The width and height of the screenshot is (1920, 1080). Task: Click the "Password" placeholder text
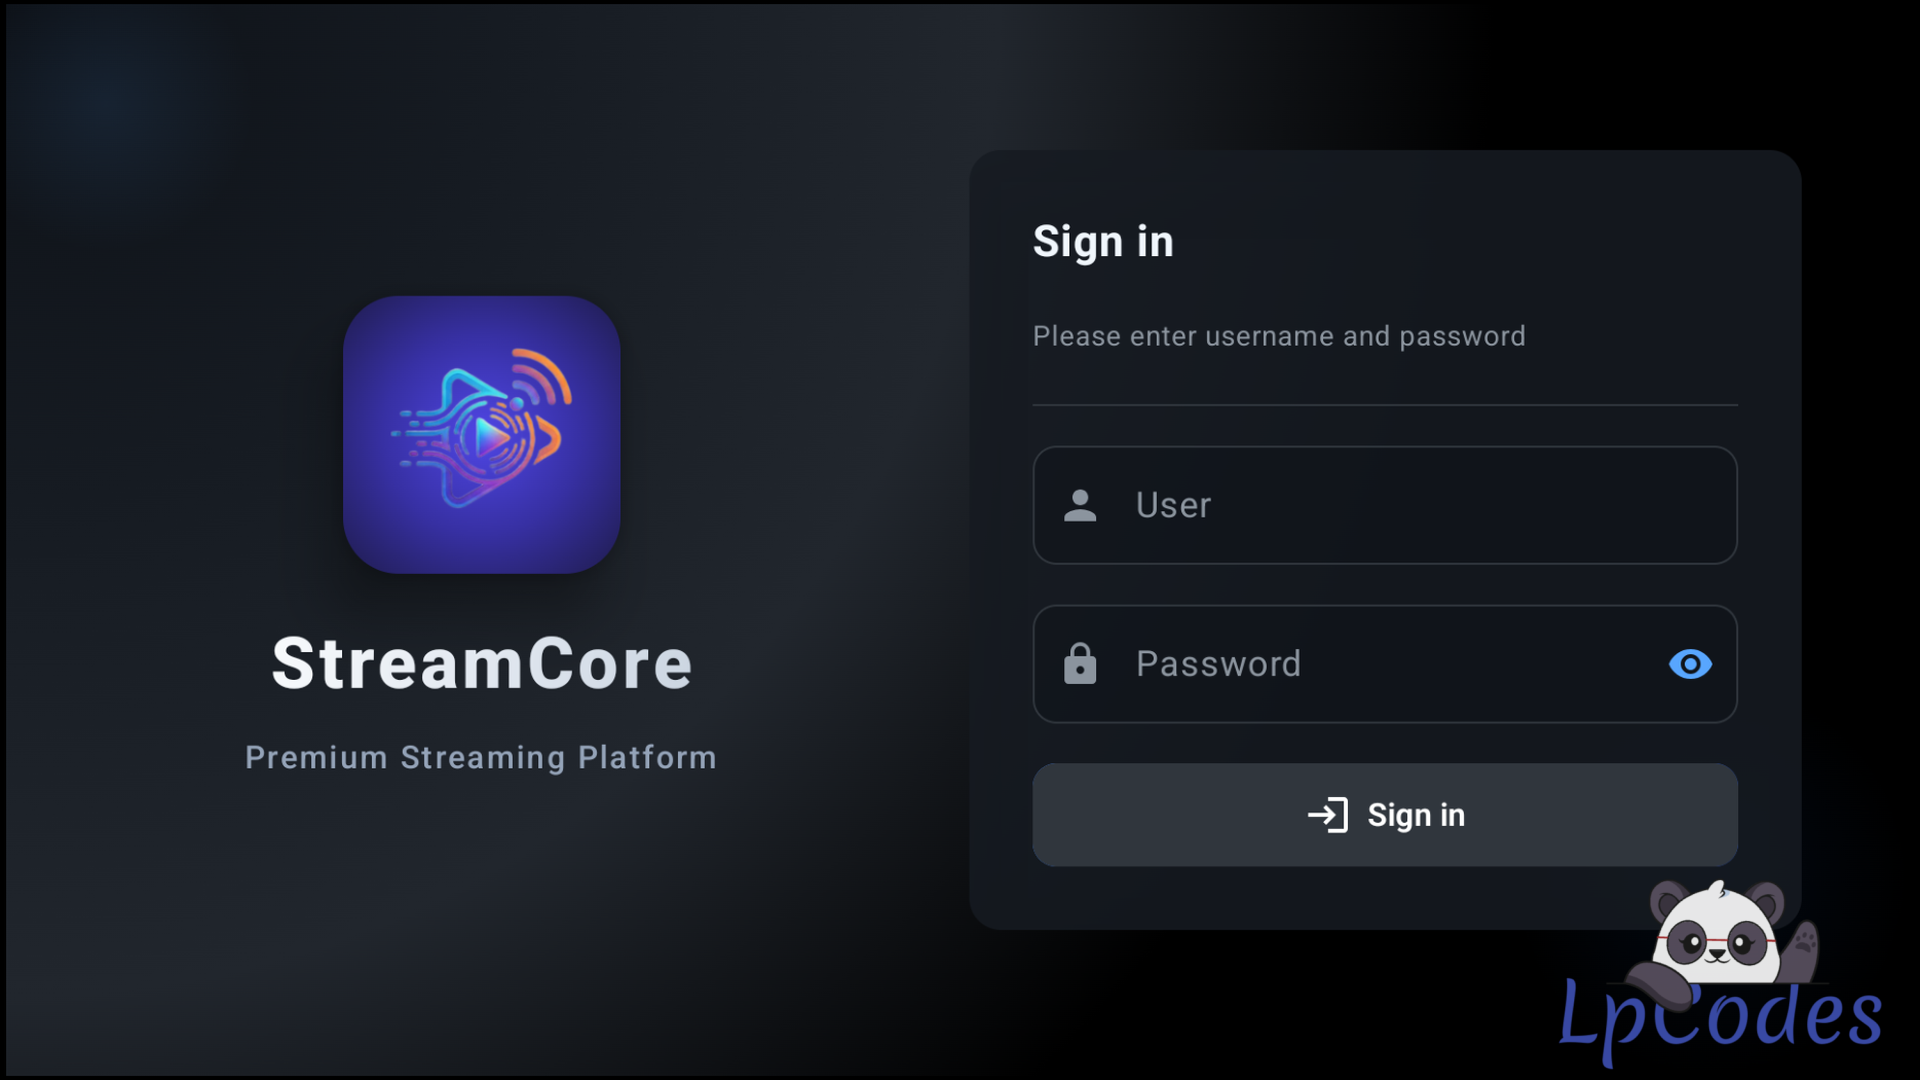[x=1218, y=664]
